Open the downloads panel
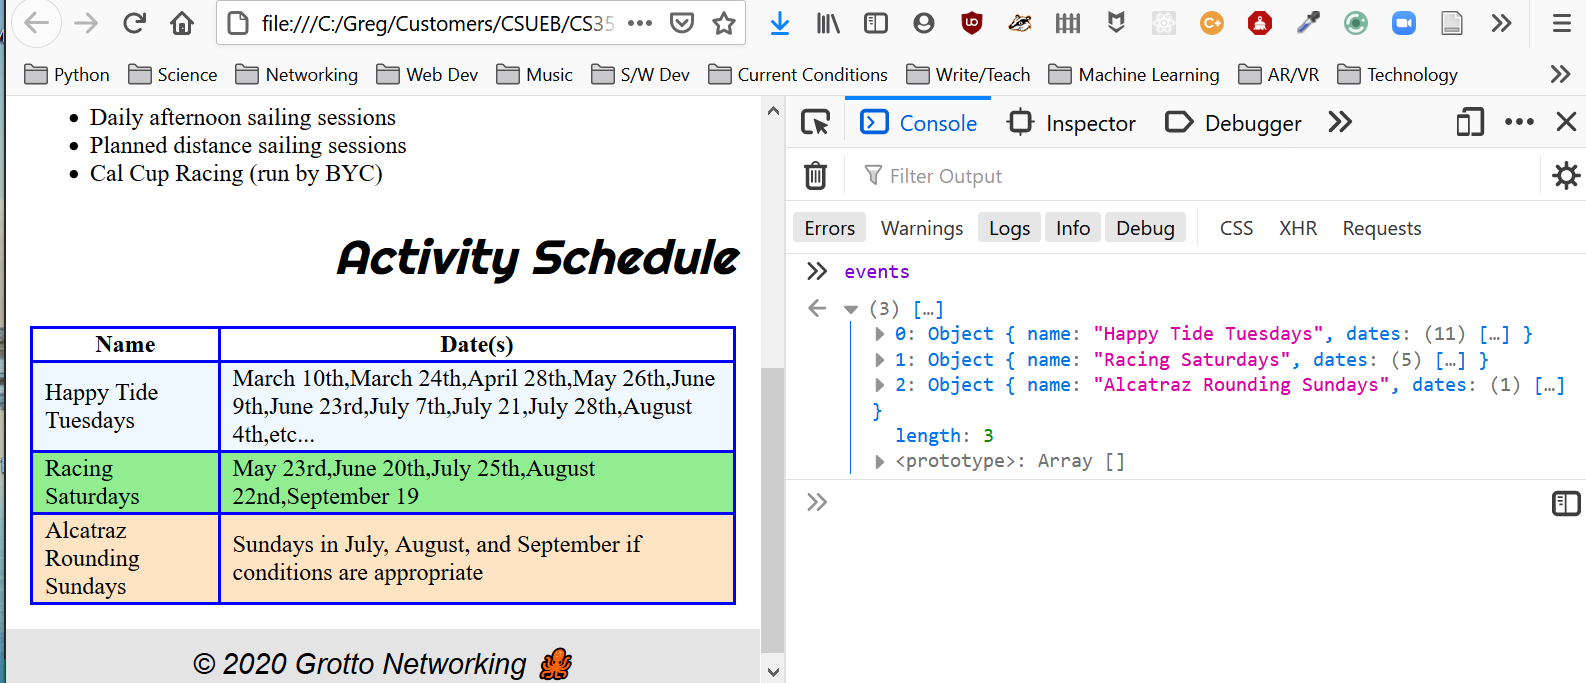1586x683 pixels. 780,23
